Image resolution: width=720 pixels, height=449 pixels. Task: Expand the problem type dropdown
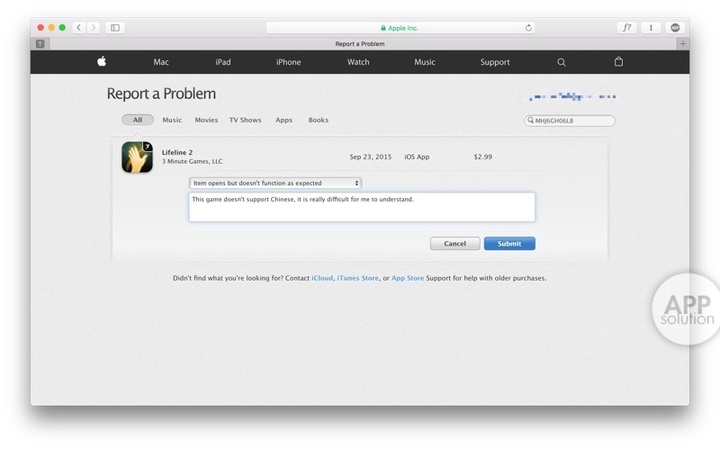[275, 183]
